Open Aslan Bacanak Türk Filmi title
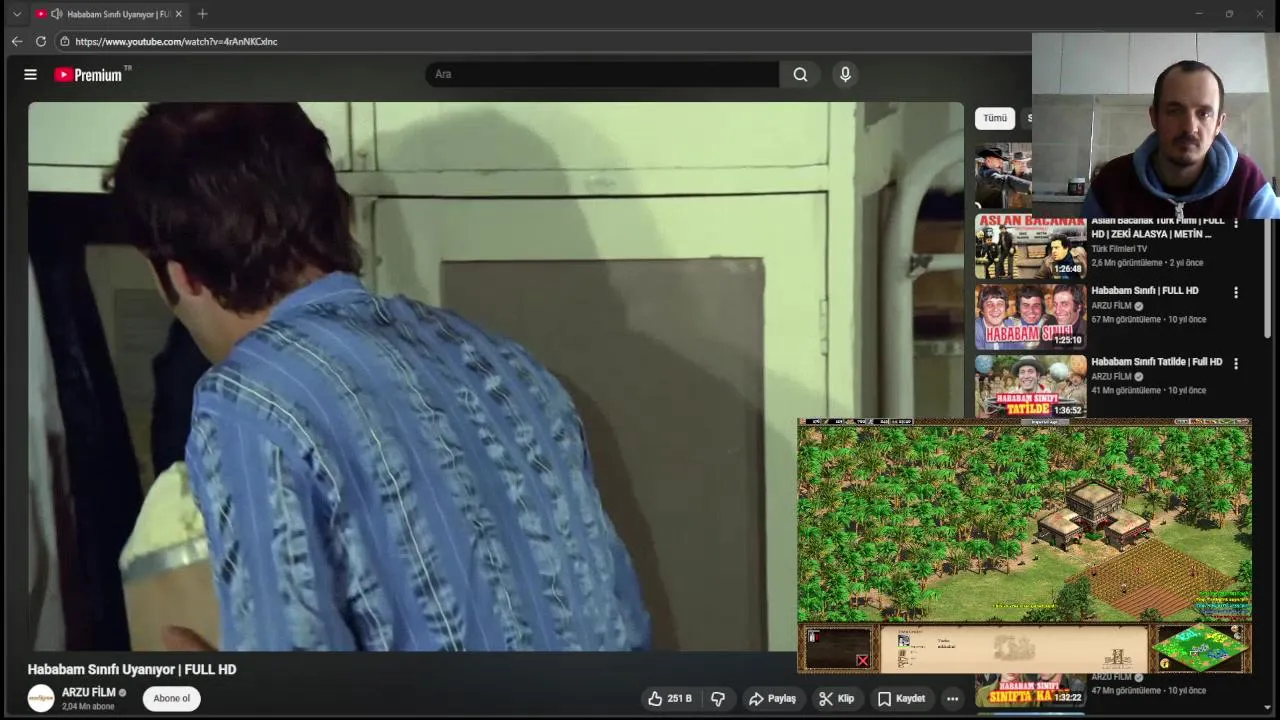The image size is (1280, 720). coord(1158,227)
